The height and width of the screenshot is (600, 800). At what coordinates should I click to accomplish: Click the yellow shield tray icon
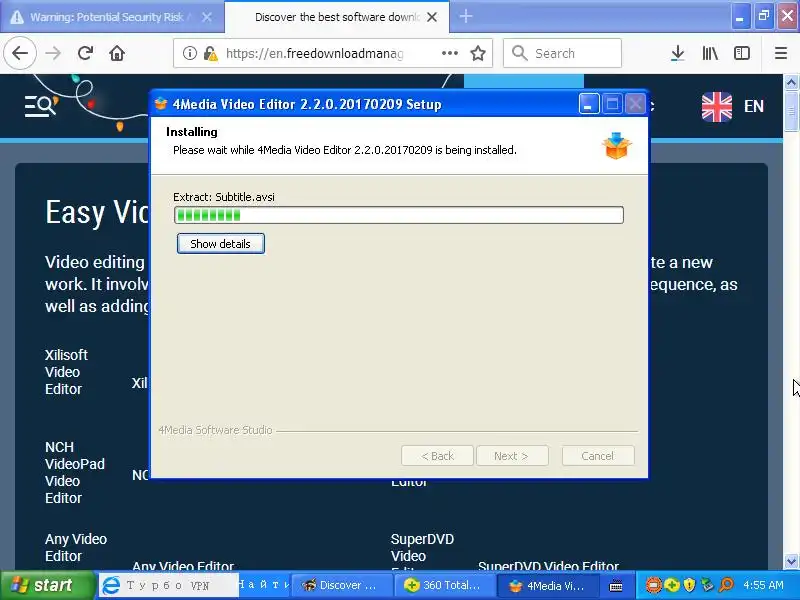pyautogui.click(x=689, y=585)
